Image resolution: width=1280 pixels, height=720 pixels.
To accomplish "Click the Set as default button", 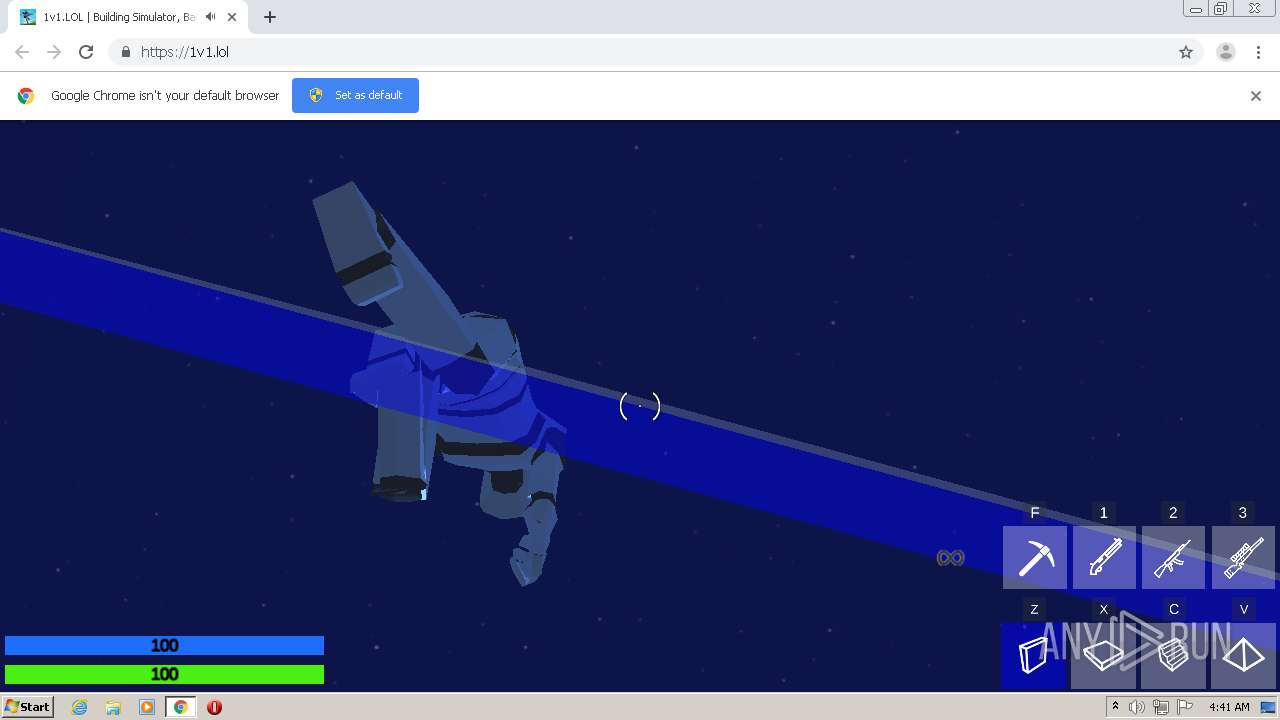I will point(355,95).
